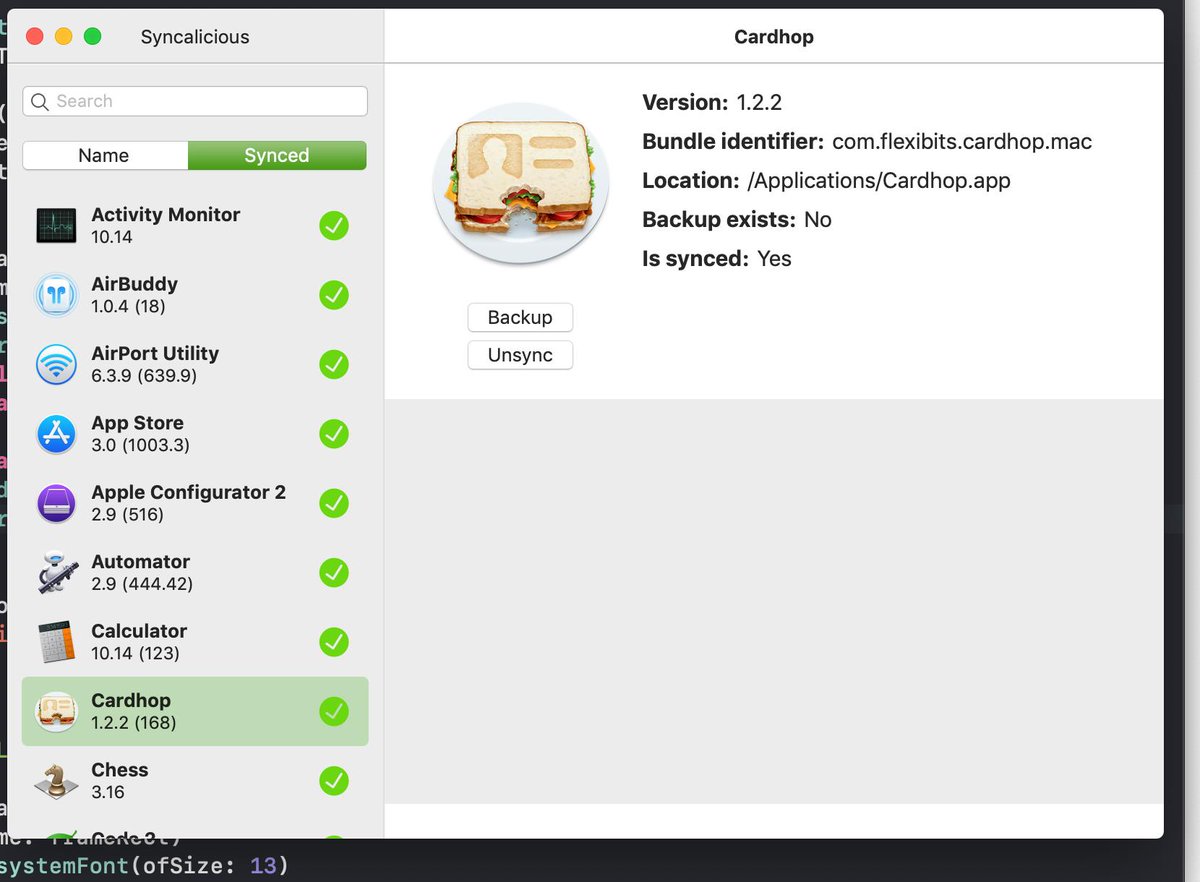
Task: Minimize window with yellow button
Action: click(64, 37)
